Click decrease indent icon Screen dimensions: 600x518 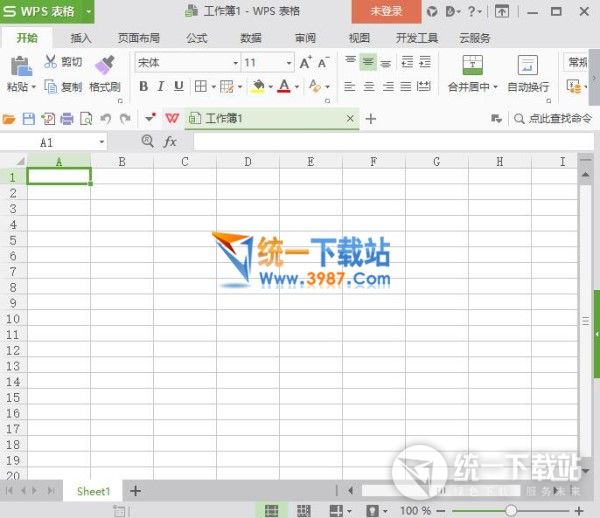tap(407, 62)
